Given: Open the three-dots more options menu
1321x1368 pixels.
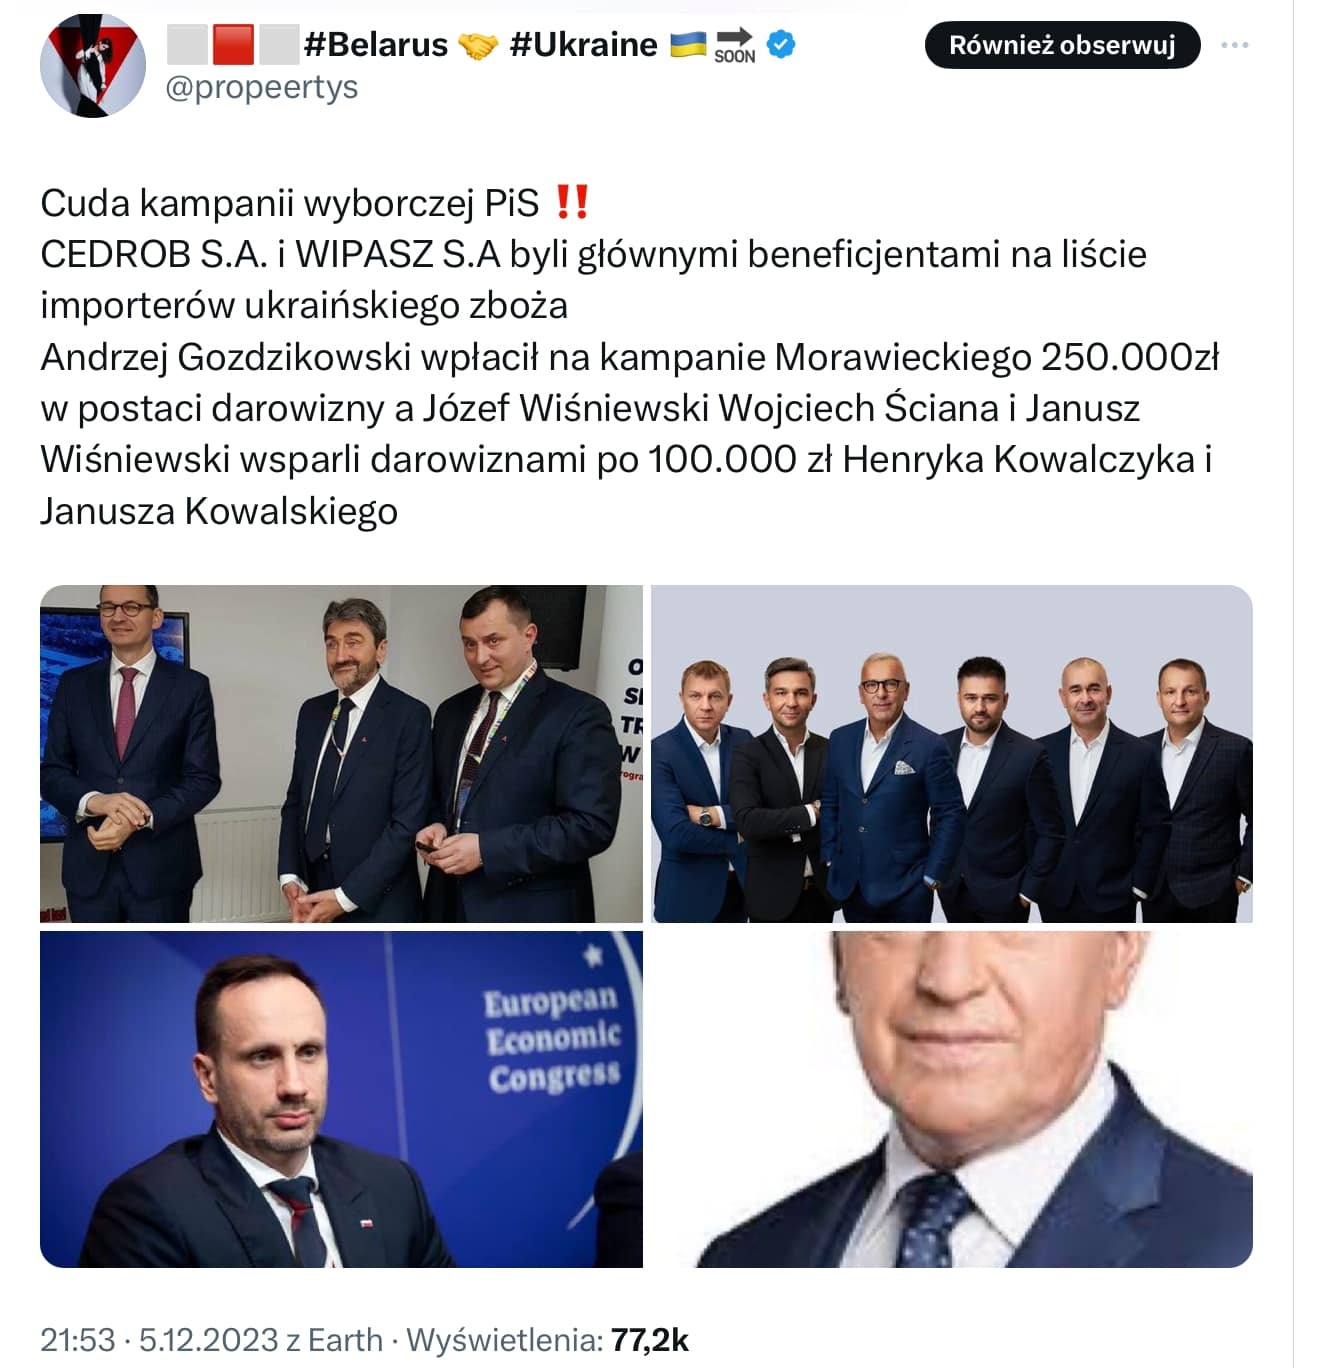Looking at the screenshot, I should pos(1235,45).
